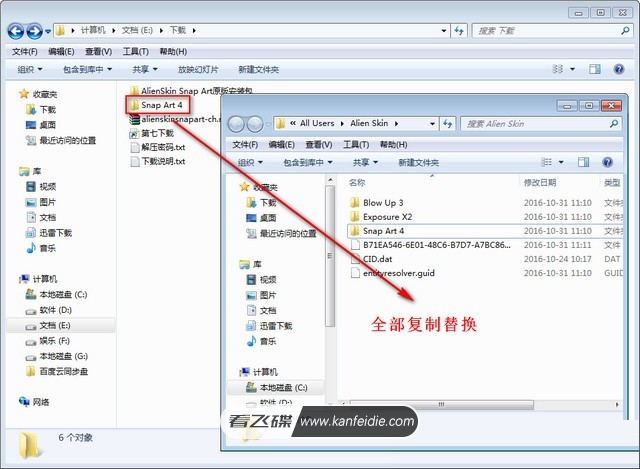Viewport: 640px width, 469px height.
Task: Open 组织 dropdown in Alien Skin window
Action: point(250,162)
